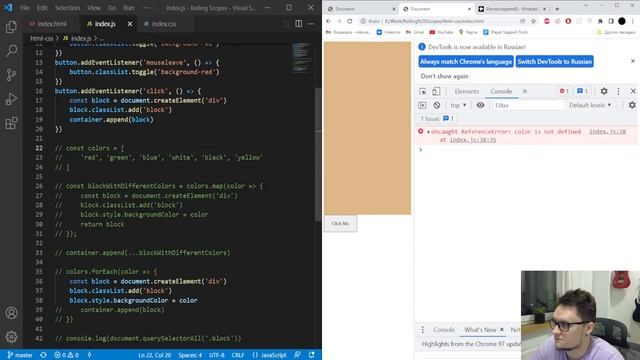Click the master branch indicator
Image resolution: width=640 pixels, height=360 pixels.
20,355
